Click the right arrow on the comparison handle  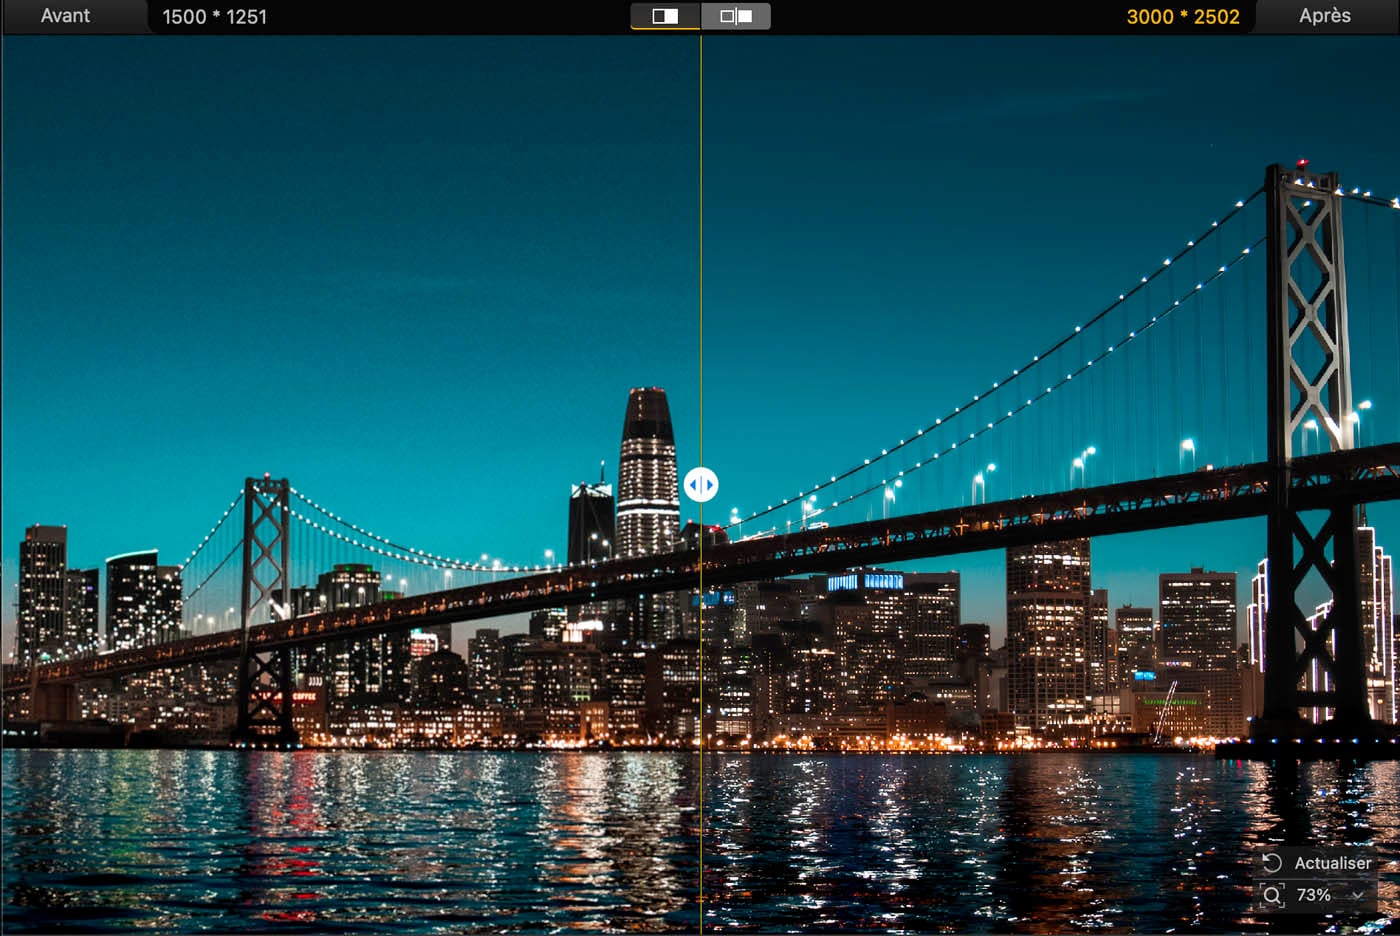[x=709, y=485]
